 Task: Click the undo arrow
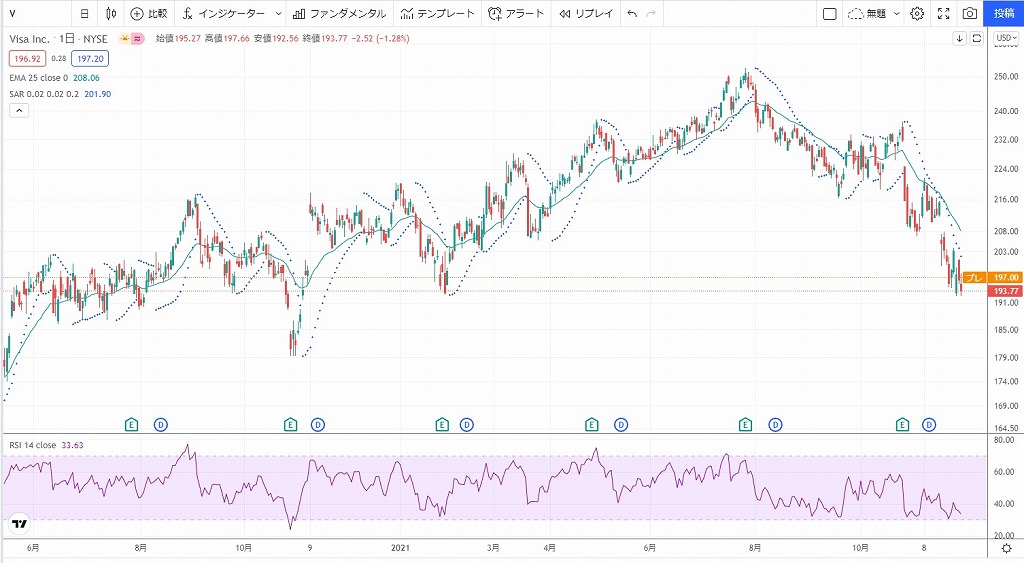631,14
